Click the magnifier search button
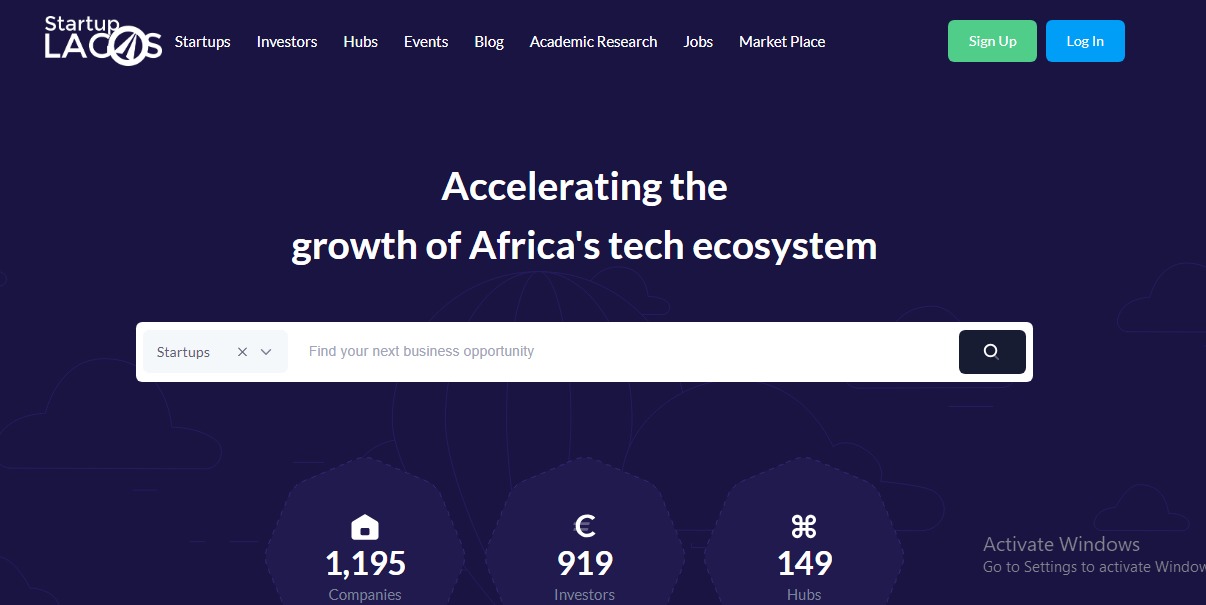Viewport: 1206px width, 605px height. coord(991,352)
